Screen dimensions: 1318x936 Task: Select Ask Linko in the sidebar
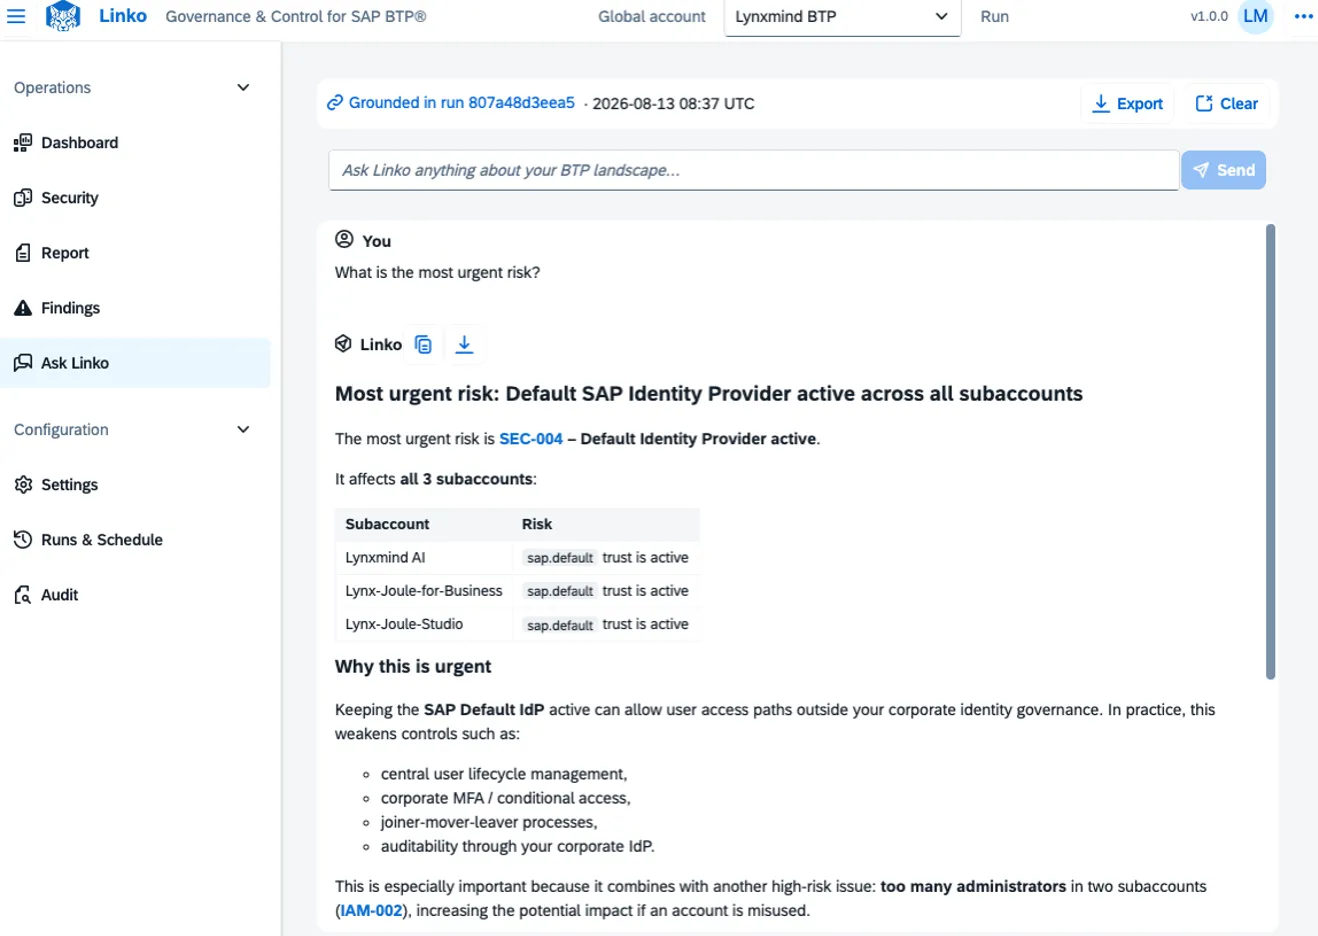[135, 363]
